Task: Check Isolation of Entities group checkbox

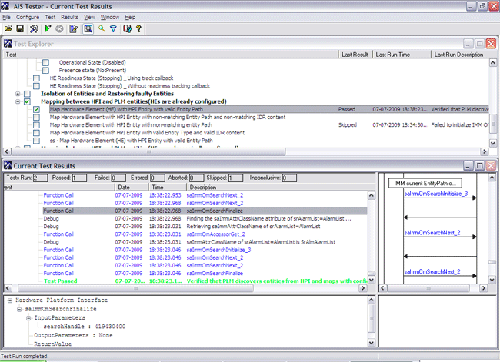Action: coord(27,94)
